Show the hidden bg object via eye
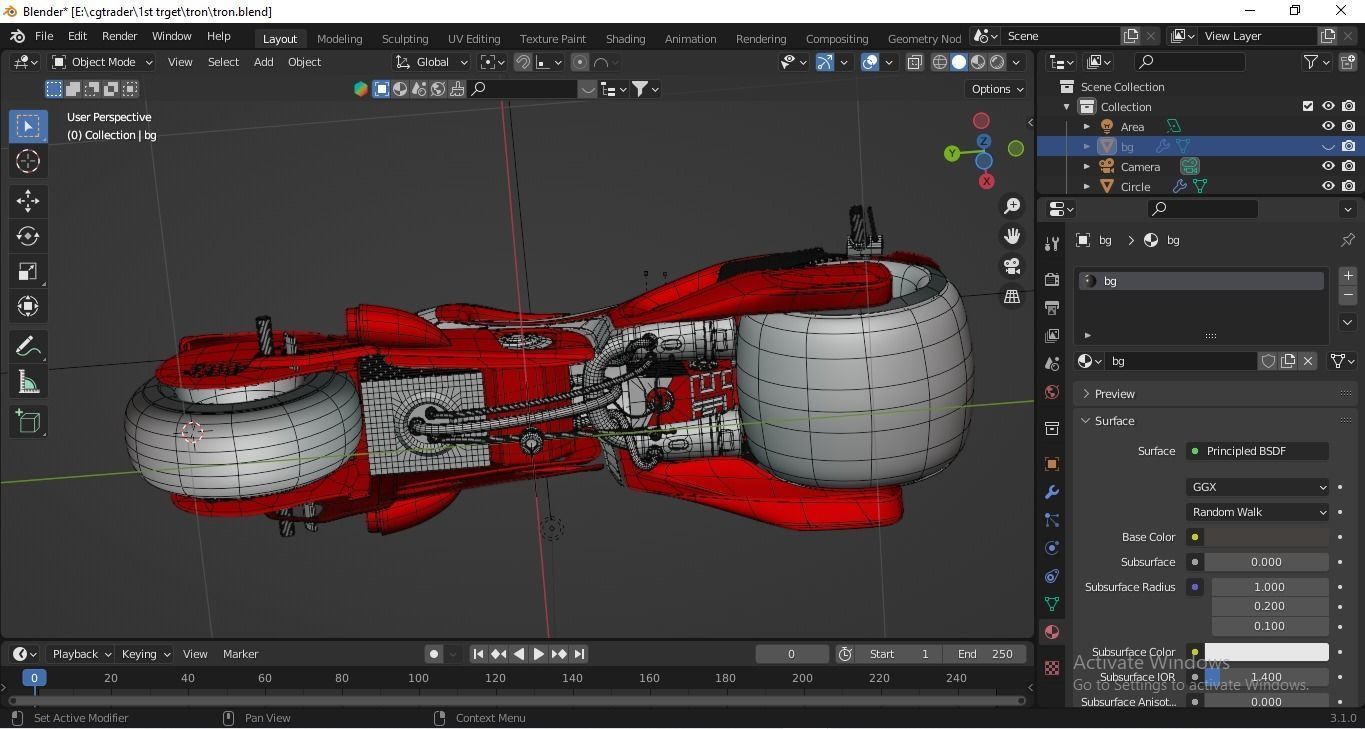 (1328, 146)
